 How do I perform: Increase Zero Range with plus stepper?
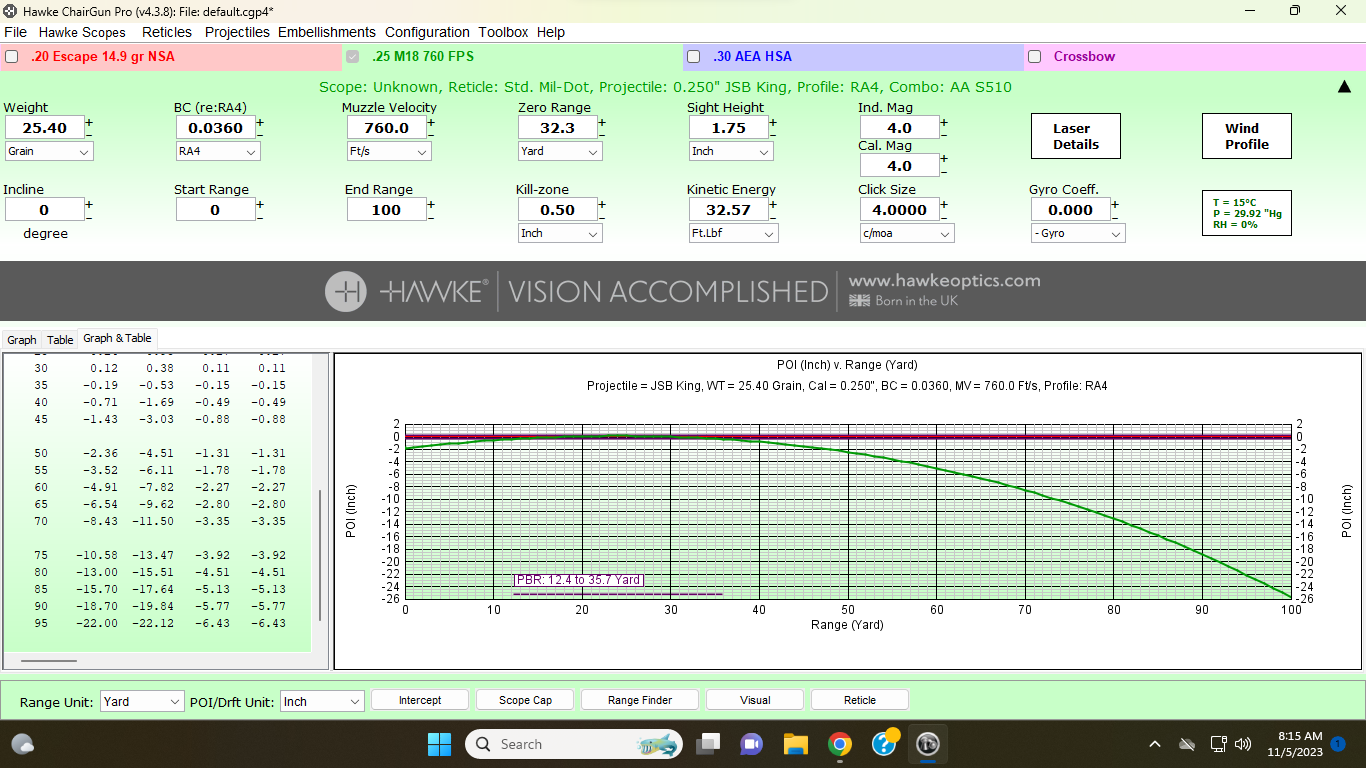(x=602, y=123)
